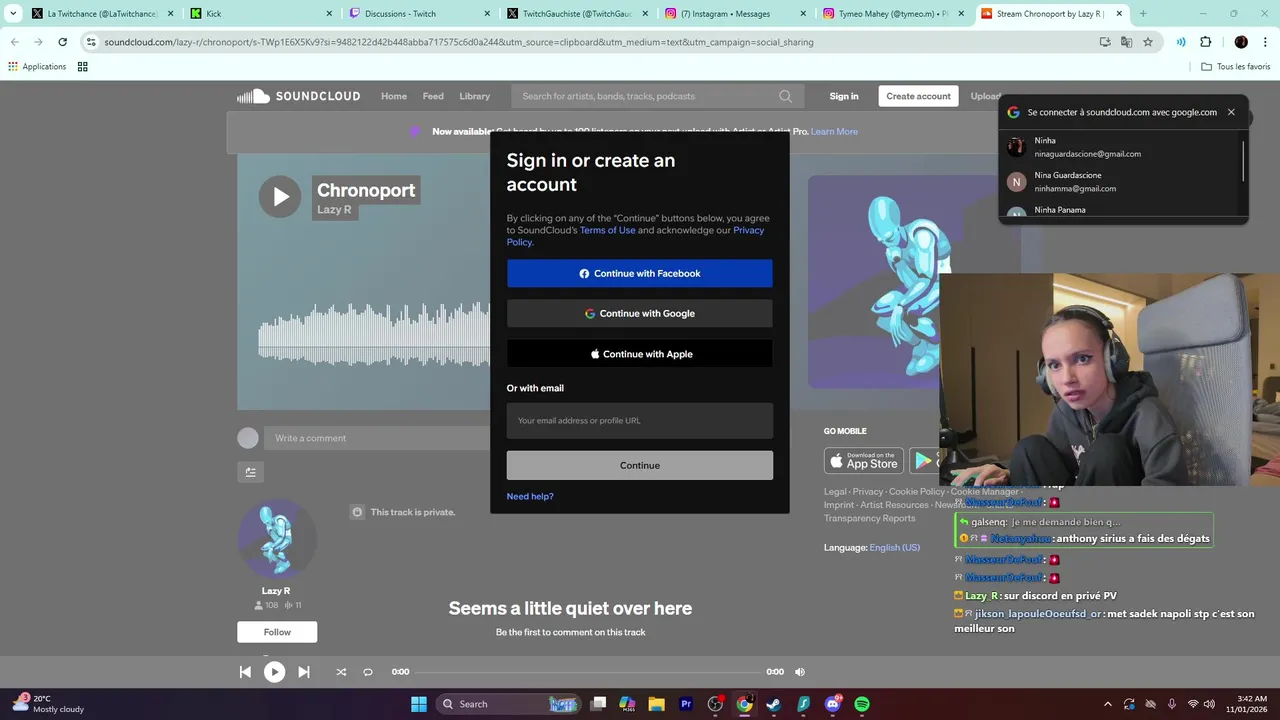Bookmark this page with the star icon
This screenshot has height=720, width=1280.
tap(1148, 42)
